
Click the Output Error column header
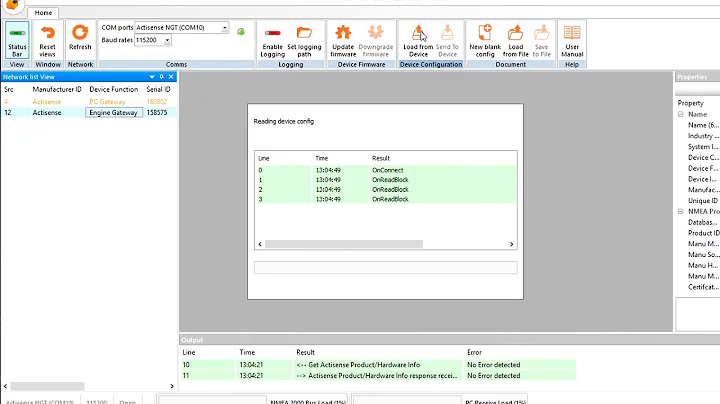(x=474, y=352)
